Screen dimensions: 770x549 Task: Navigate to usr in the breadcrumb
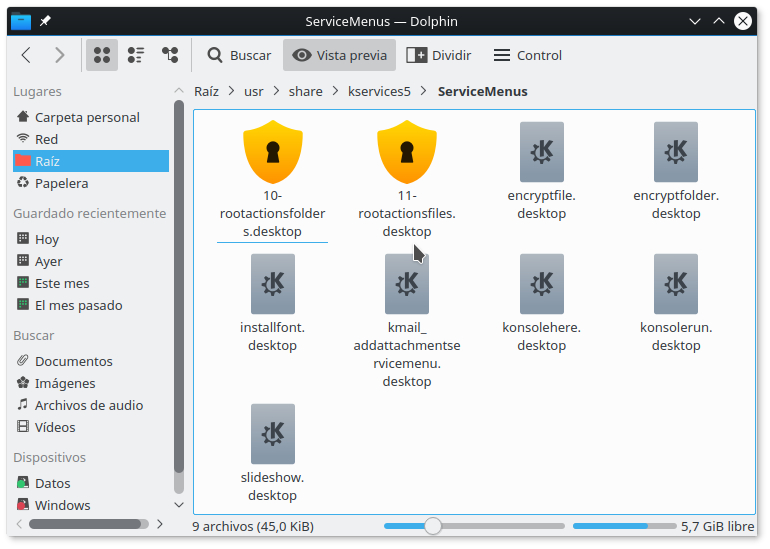[253, 91]
